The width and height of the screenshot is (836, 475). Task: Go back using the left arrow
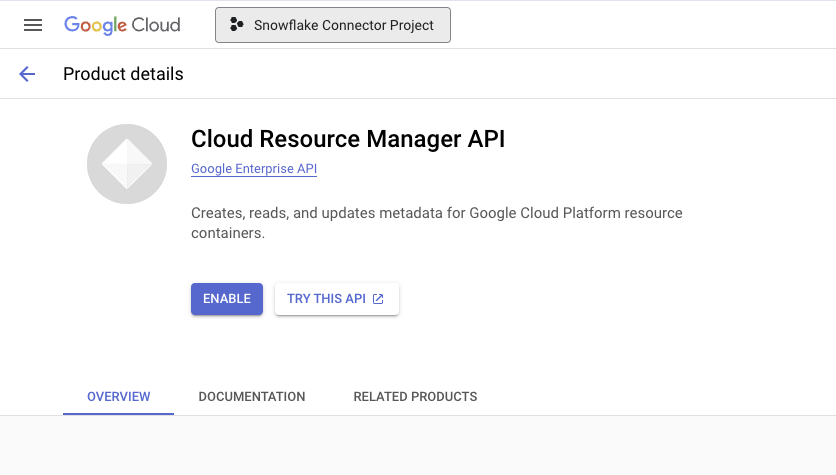point(27,74)
